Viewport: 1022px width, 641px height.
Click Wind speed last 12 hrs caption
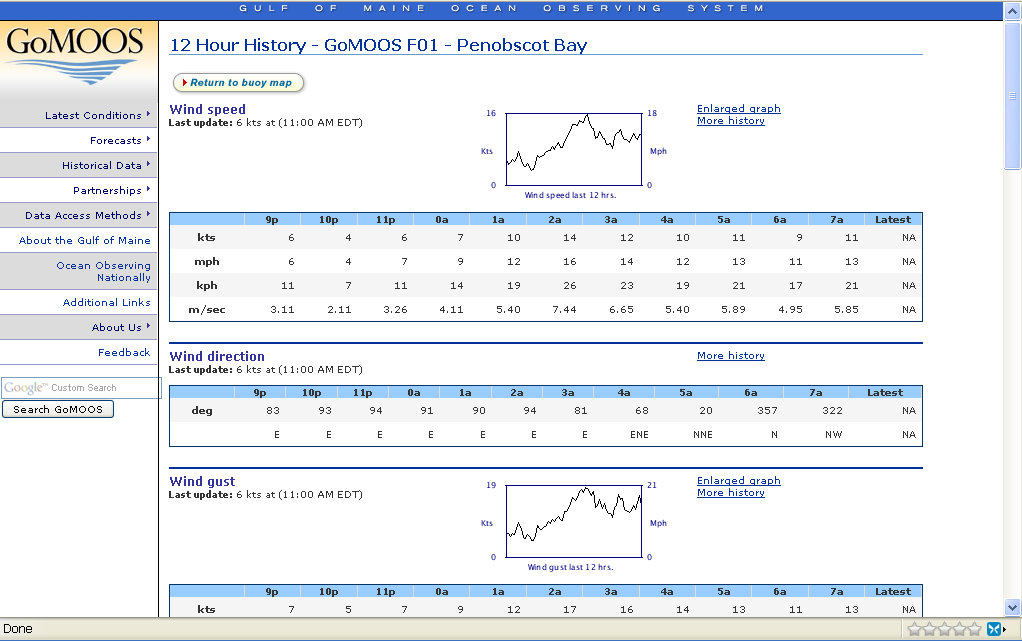[x=570, y=195]
